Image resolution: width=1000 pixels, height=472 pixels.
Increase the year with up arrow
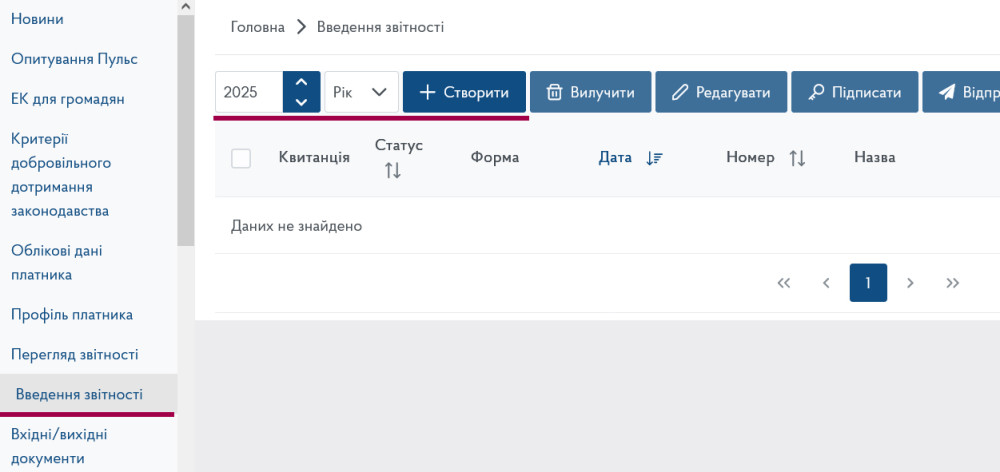[302, 82]
